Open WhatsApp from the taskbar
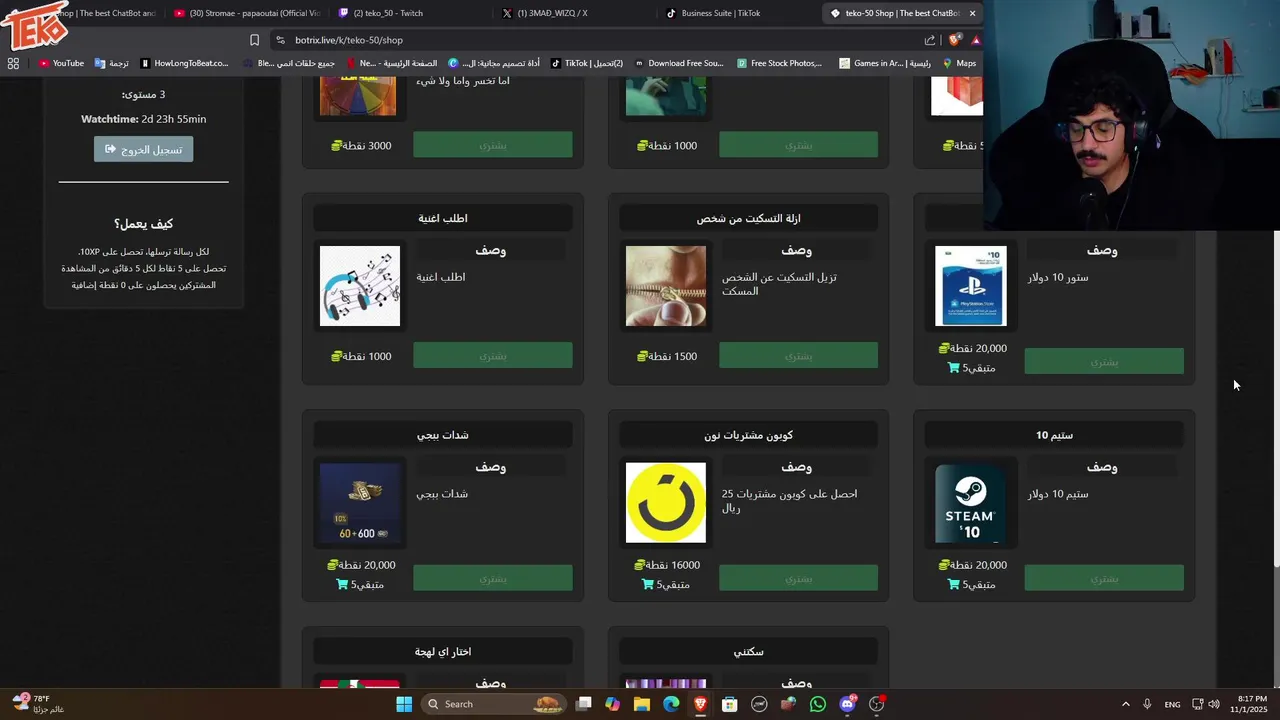This screenshot has width=1280, height=720. (x=818, y=704)
